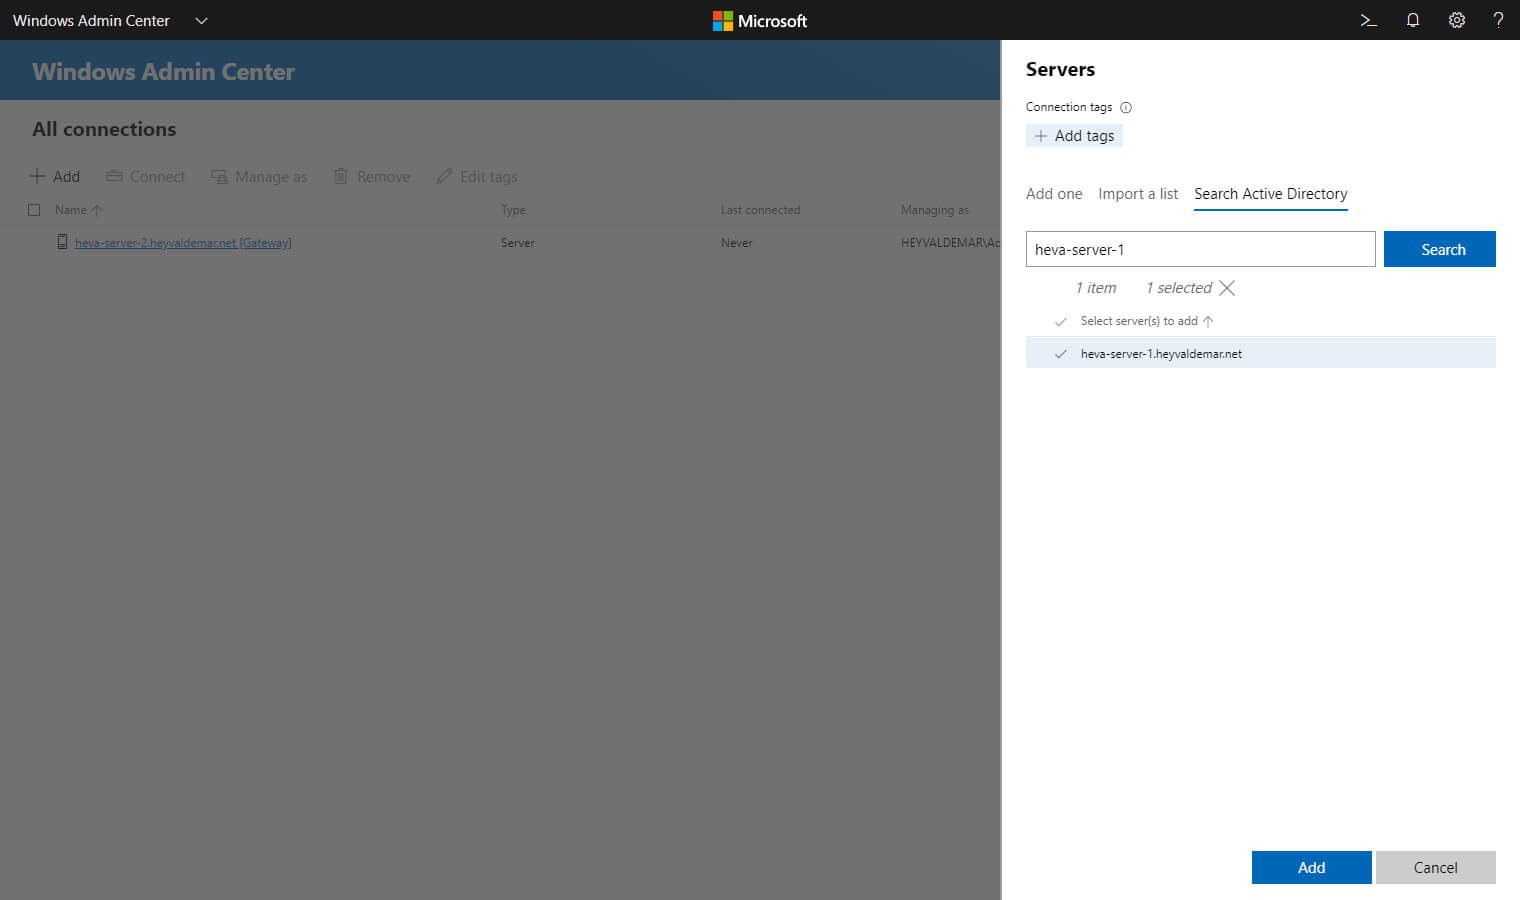Select Search Active Directory tab
The height and width of the screenshot is (900, 1520).
1270,194
